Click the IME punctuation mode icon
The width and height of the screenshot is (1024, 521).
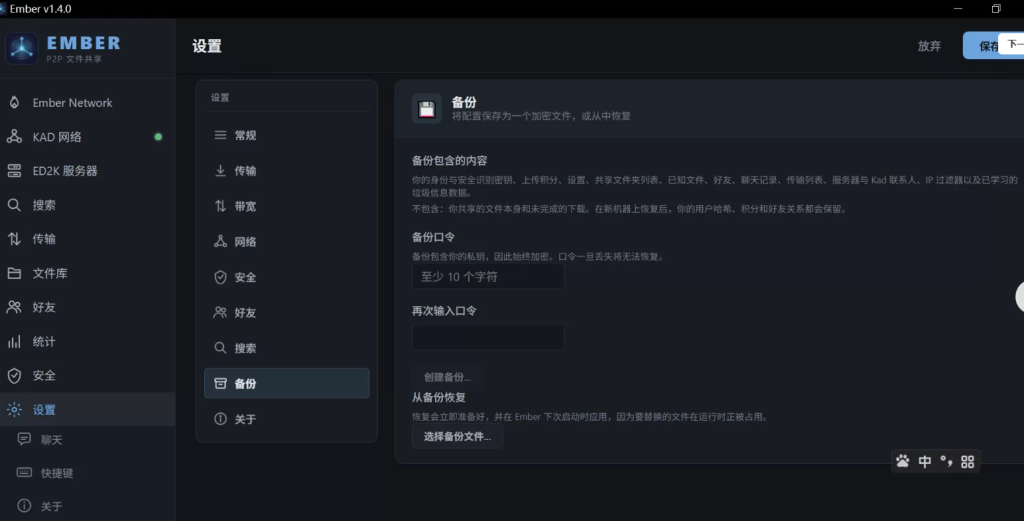tap(946, 462)
